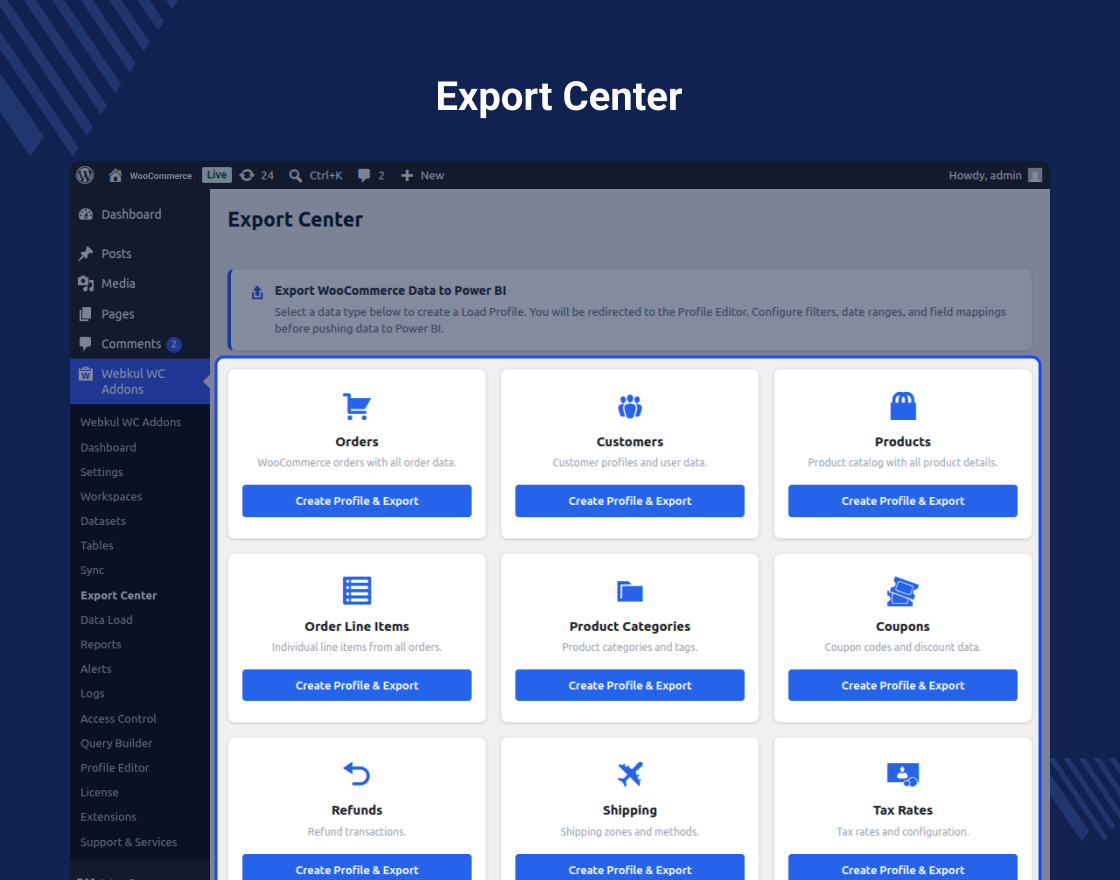This screenshot has width=1120, height=880.
Task: Click the Dashboard gauge icon in sidebar
Action: click(x=86, y=214)
